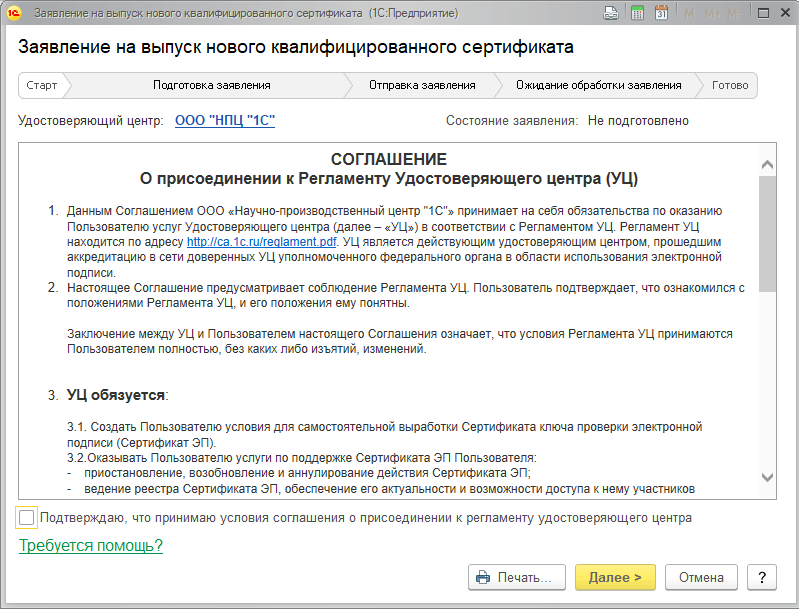Click the M memory button in title bar
The height and width of the screenshot is (610, 799).
click(689, 14)
